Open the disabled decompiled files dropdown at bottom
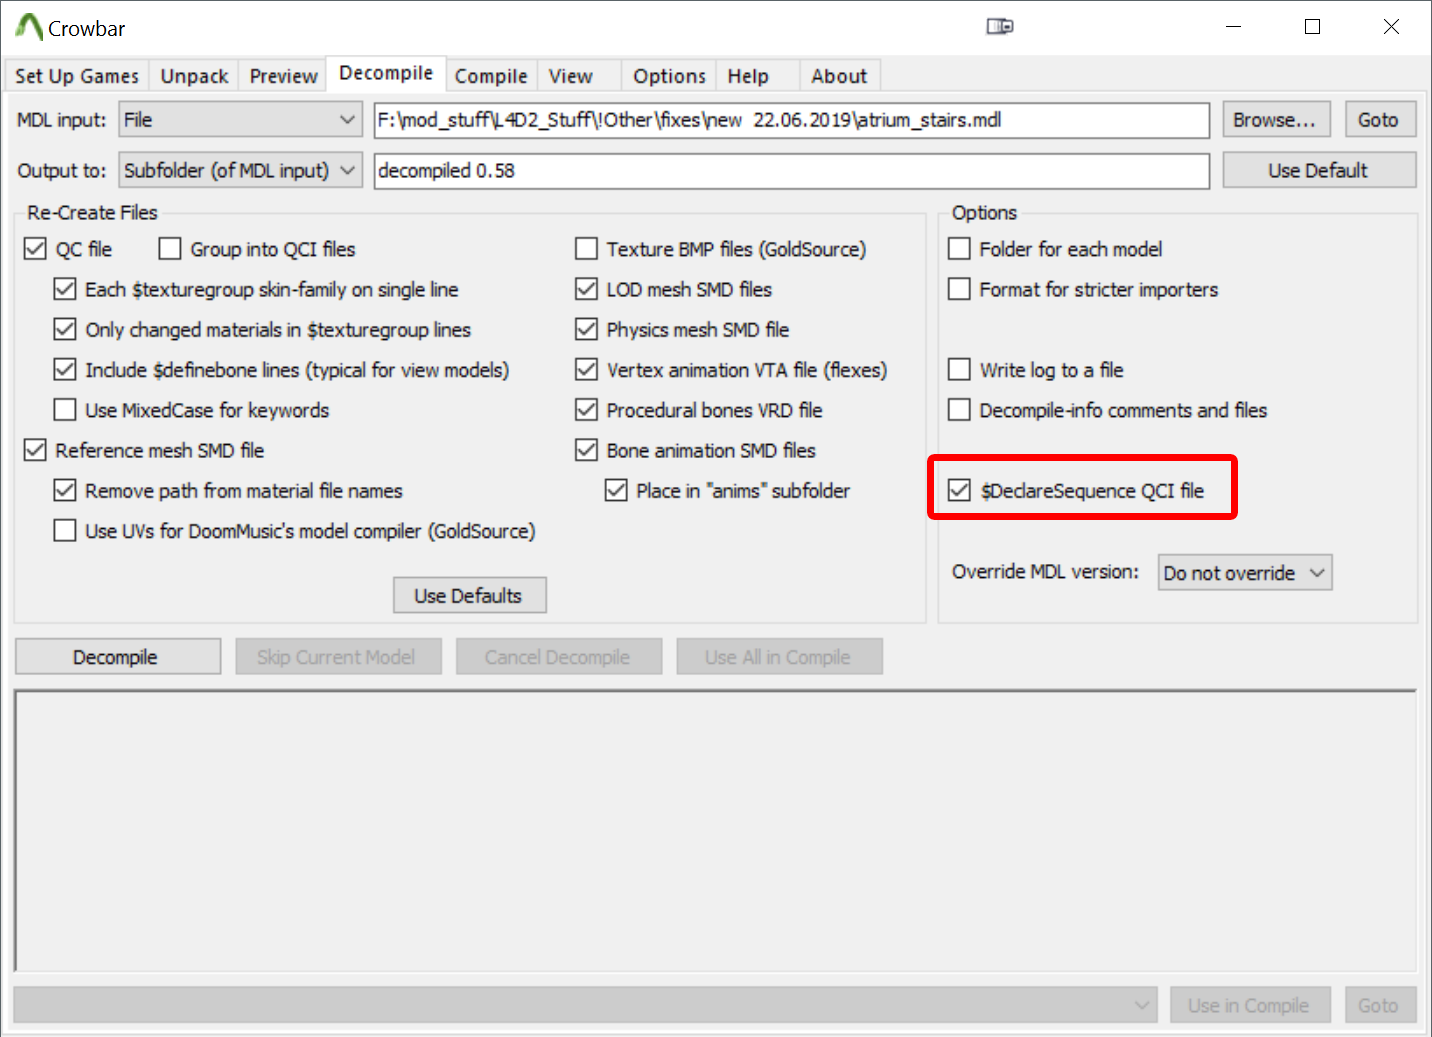Viewport: 1432px width, 1037px height. click(585, 1005)
